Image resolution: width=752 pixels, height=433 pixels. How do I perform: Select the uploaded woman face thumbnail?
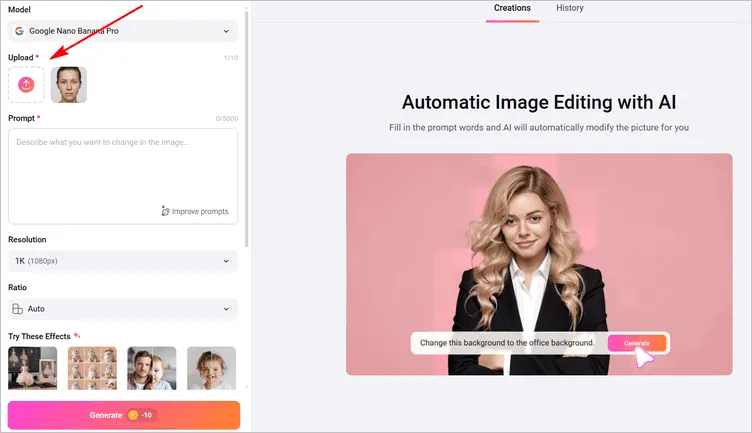pyautogui.click(x=69, y=85)
